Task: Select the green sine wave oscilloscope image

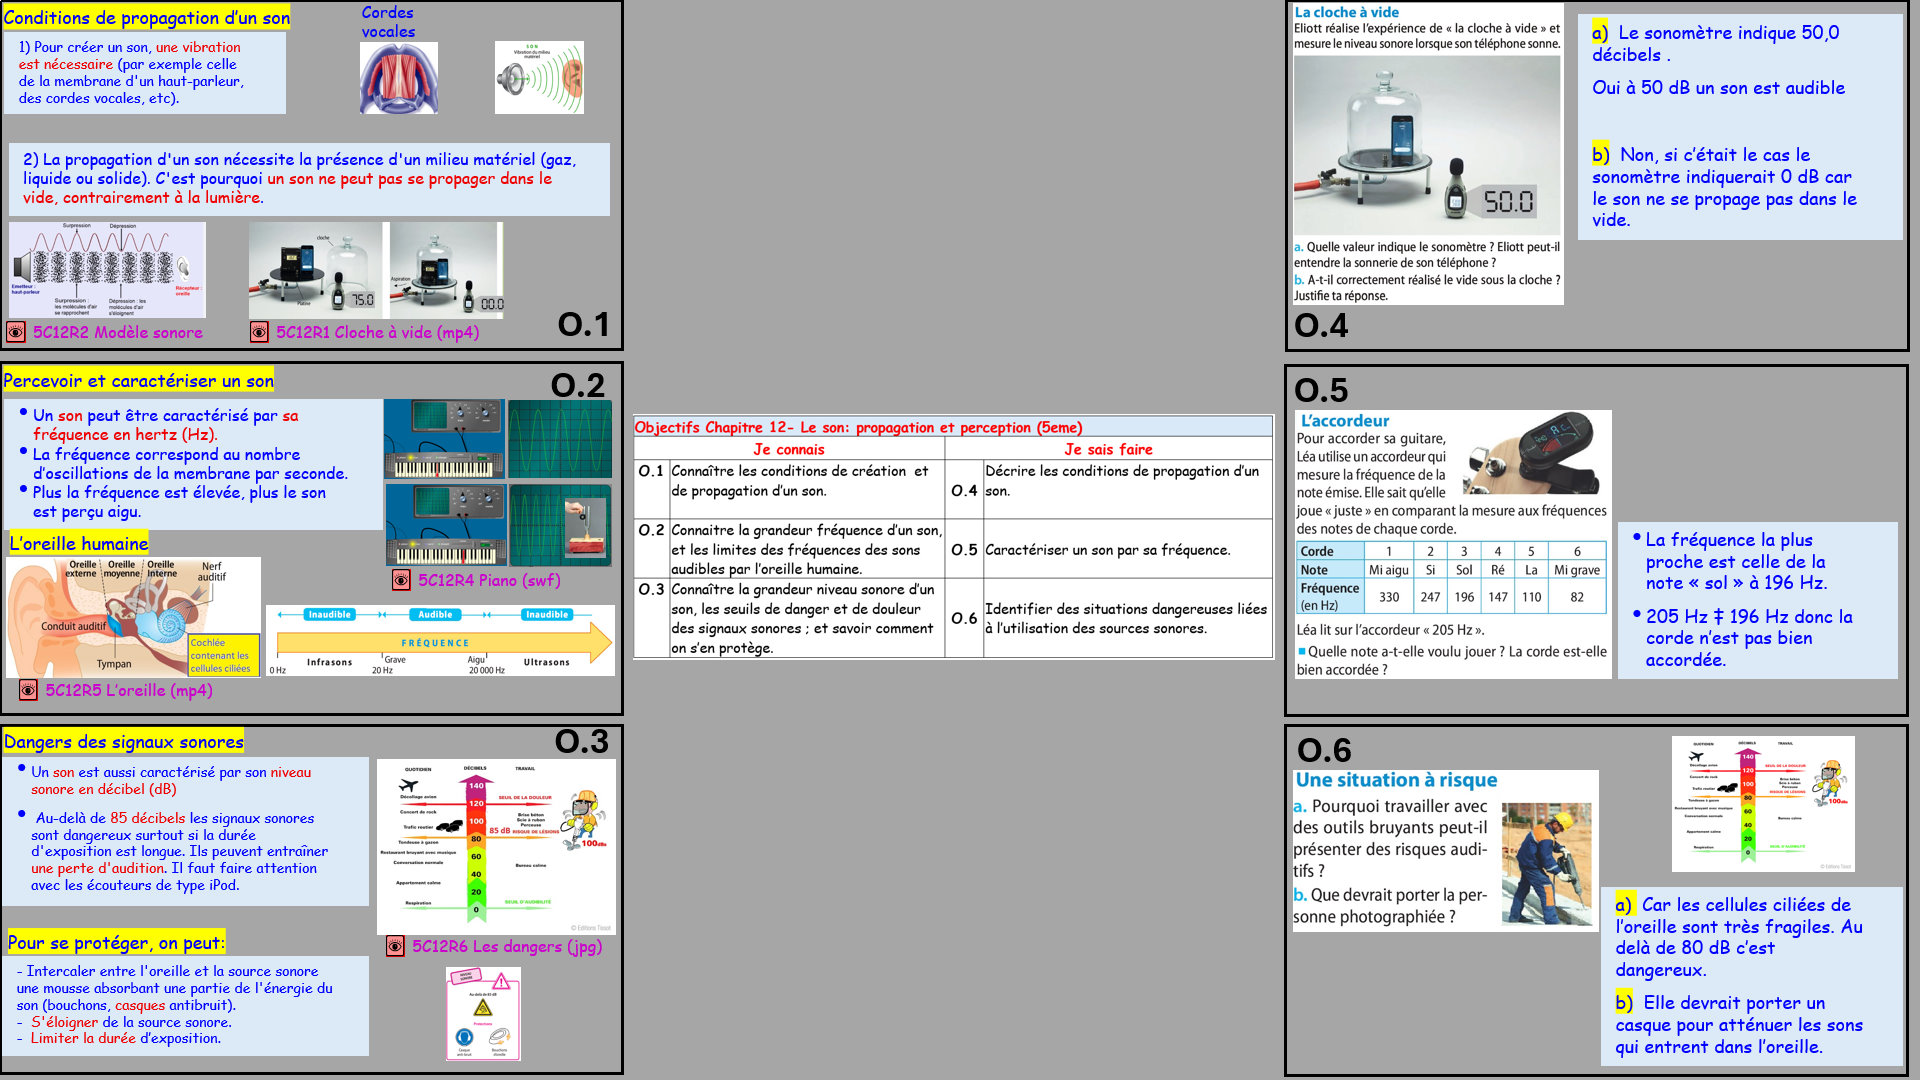Action: tap(560, 439)
